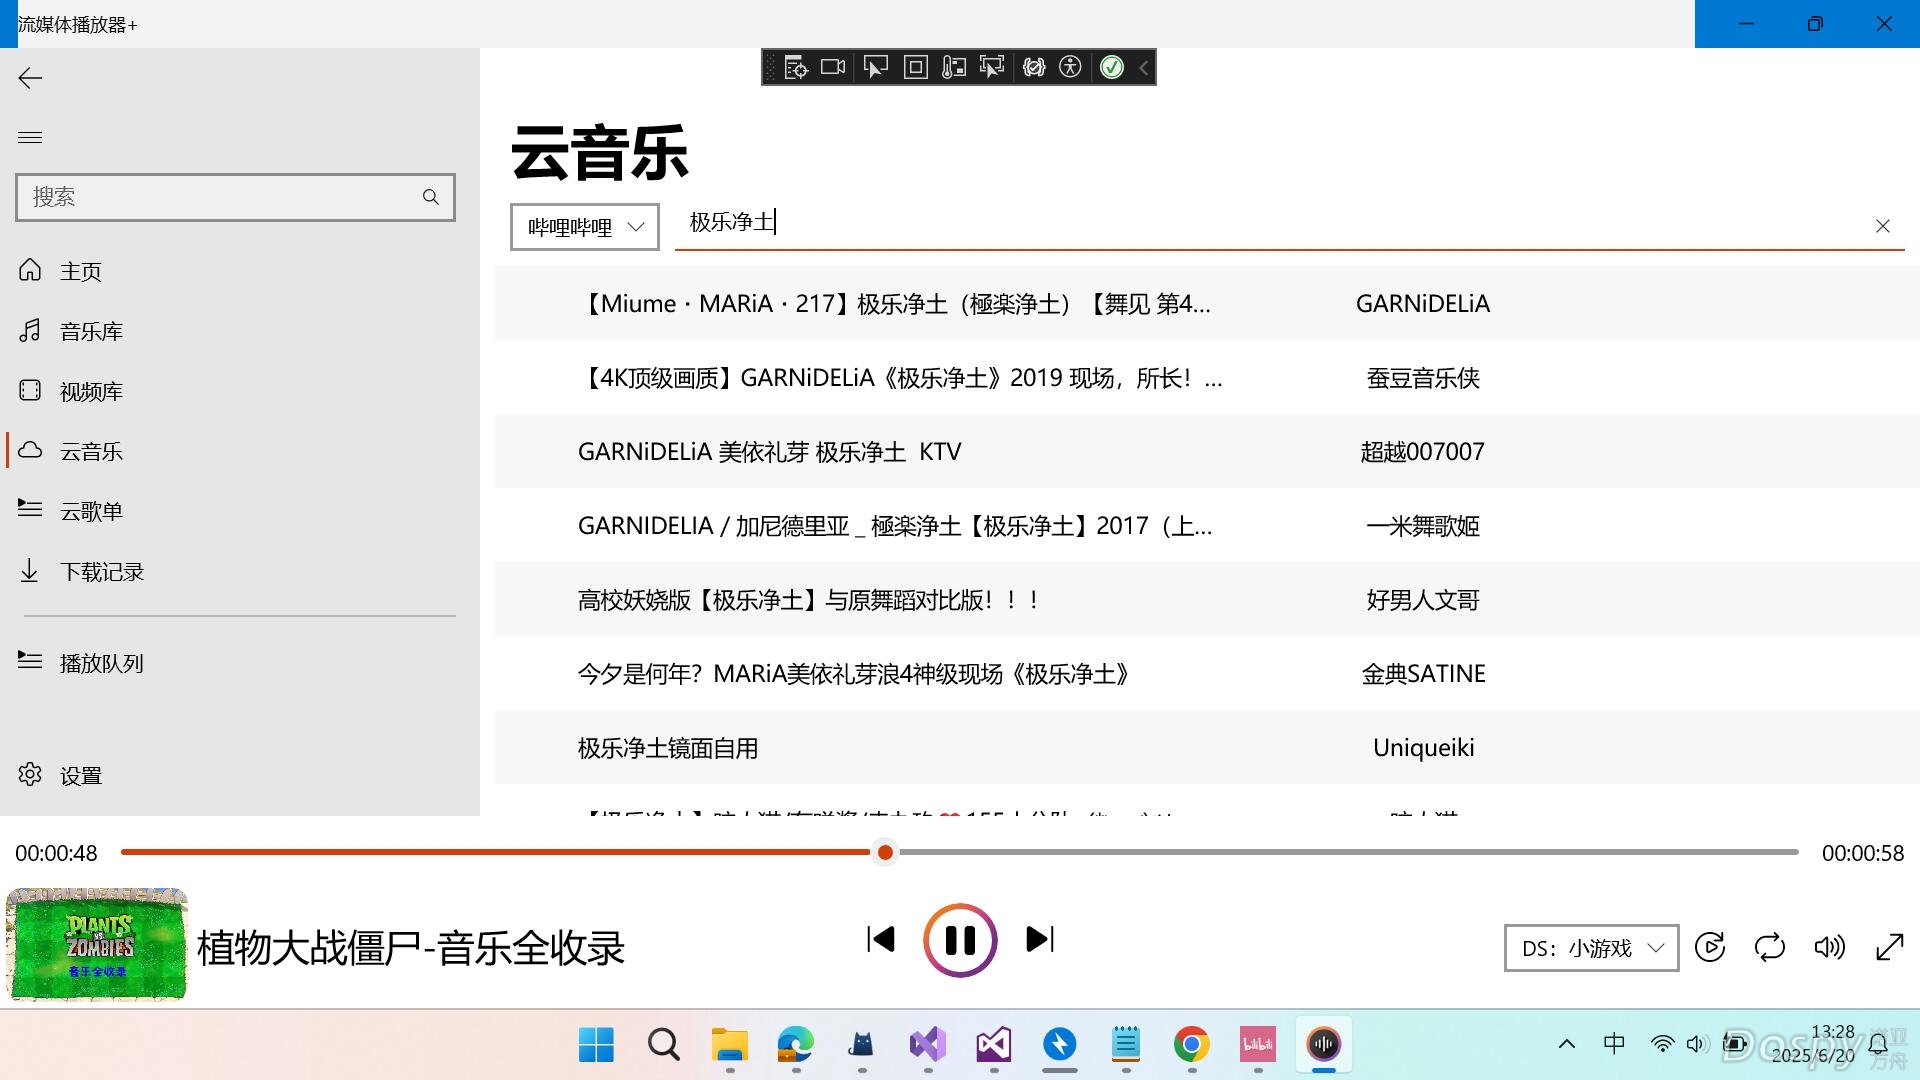1920x1080 pixels.
Task: Click uploader name 蚕豆音乐侠
Action: 1423,378
